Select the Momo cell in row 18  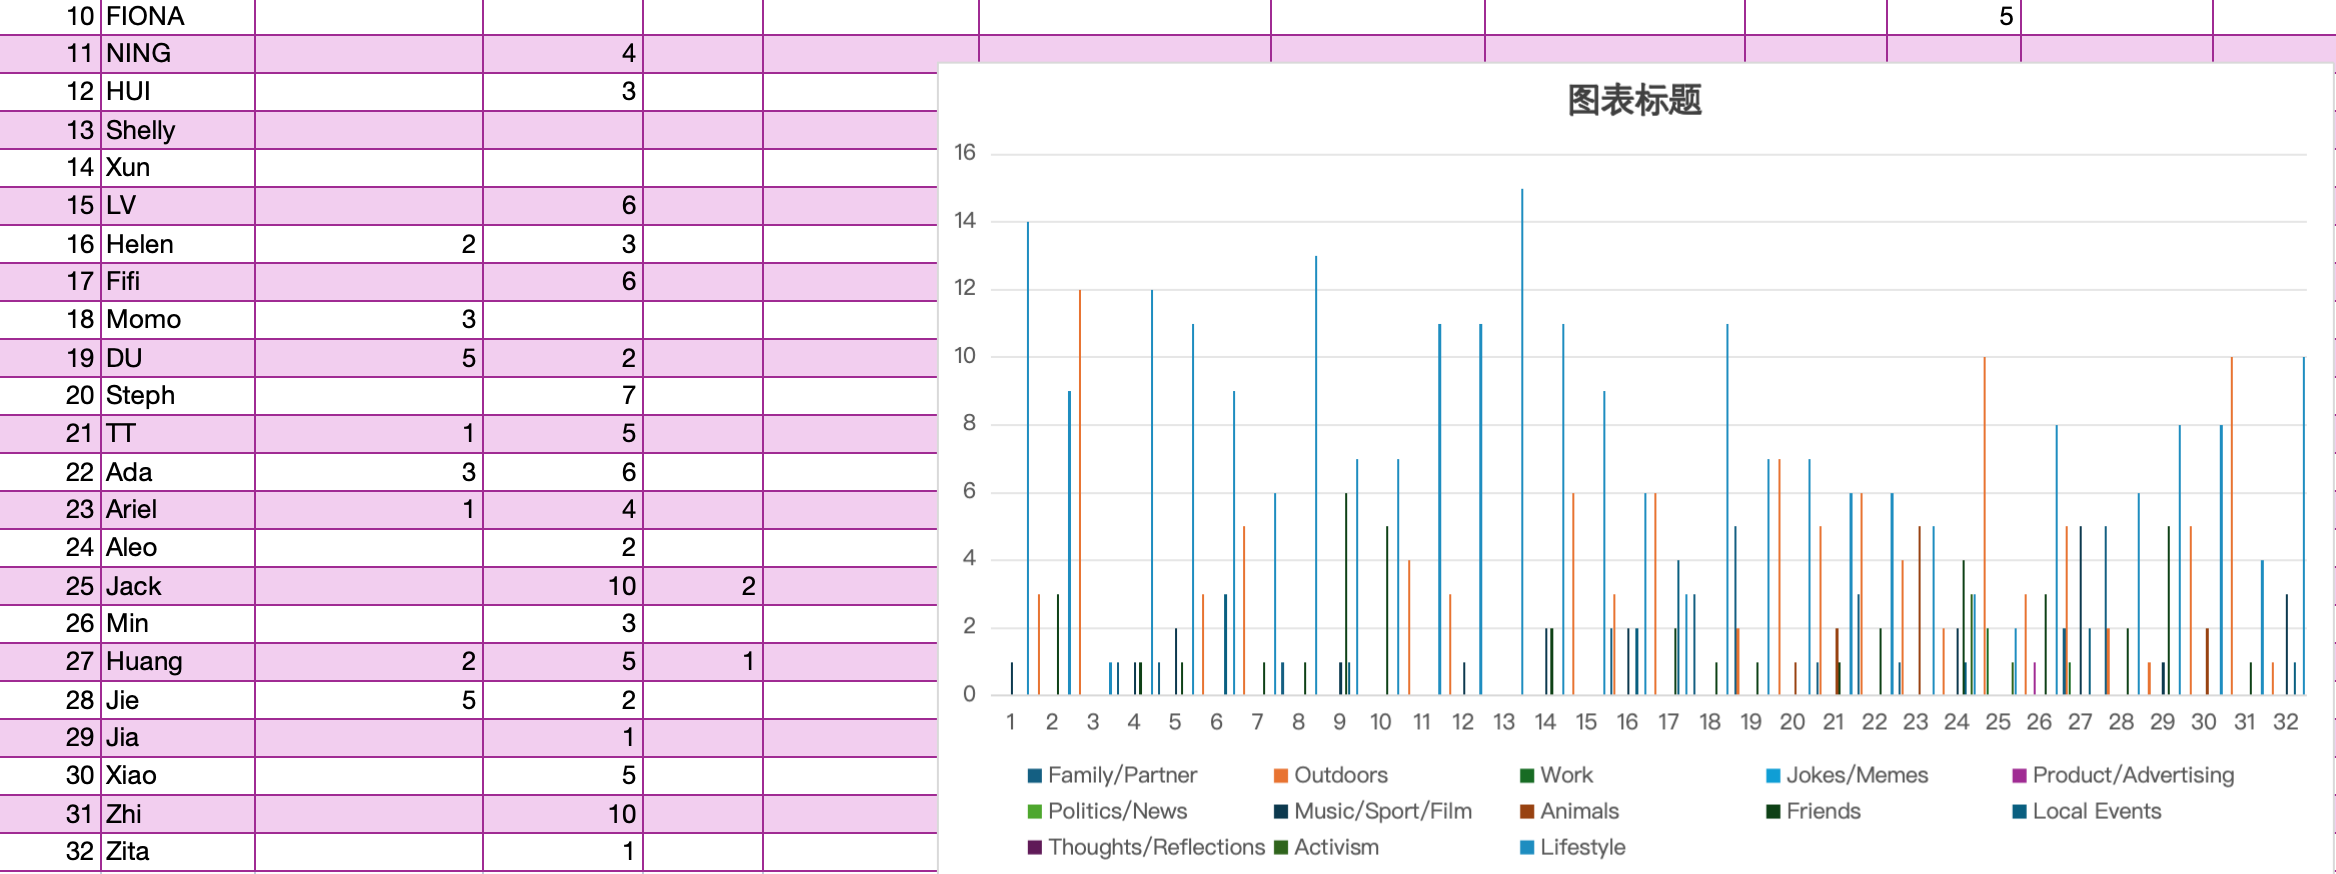[177, 319]
